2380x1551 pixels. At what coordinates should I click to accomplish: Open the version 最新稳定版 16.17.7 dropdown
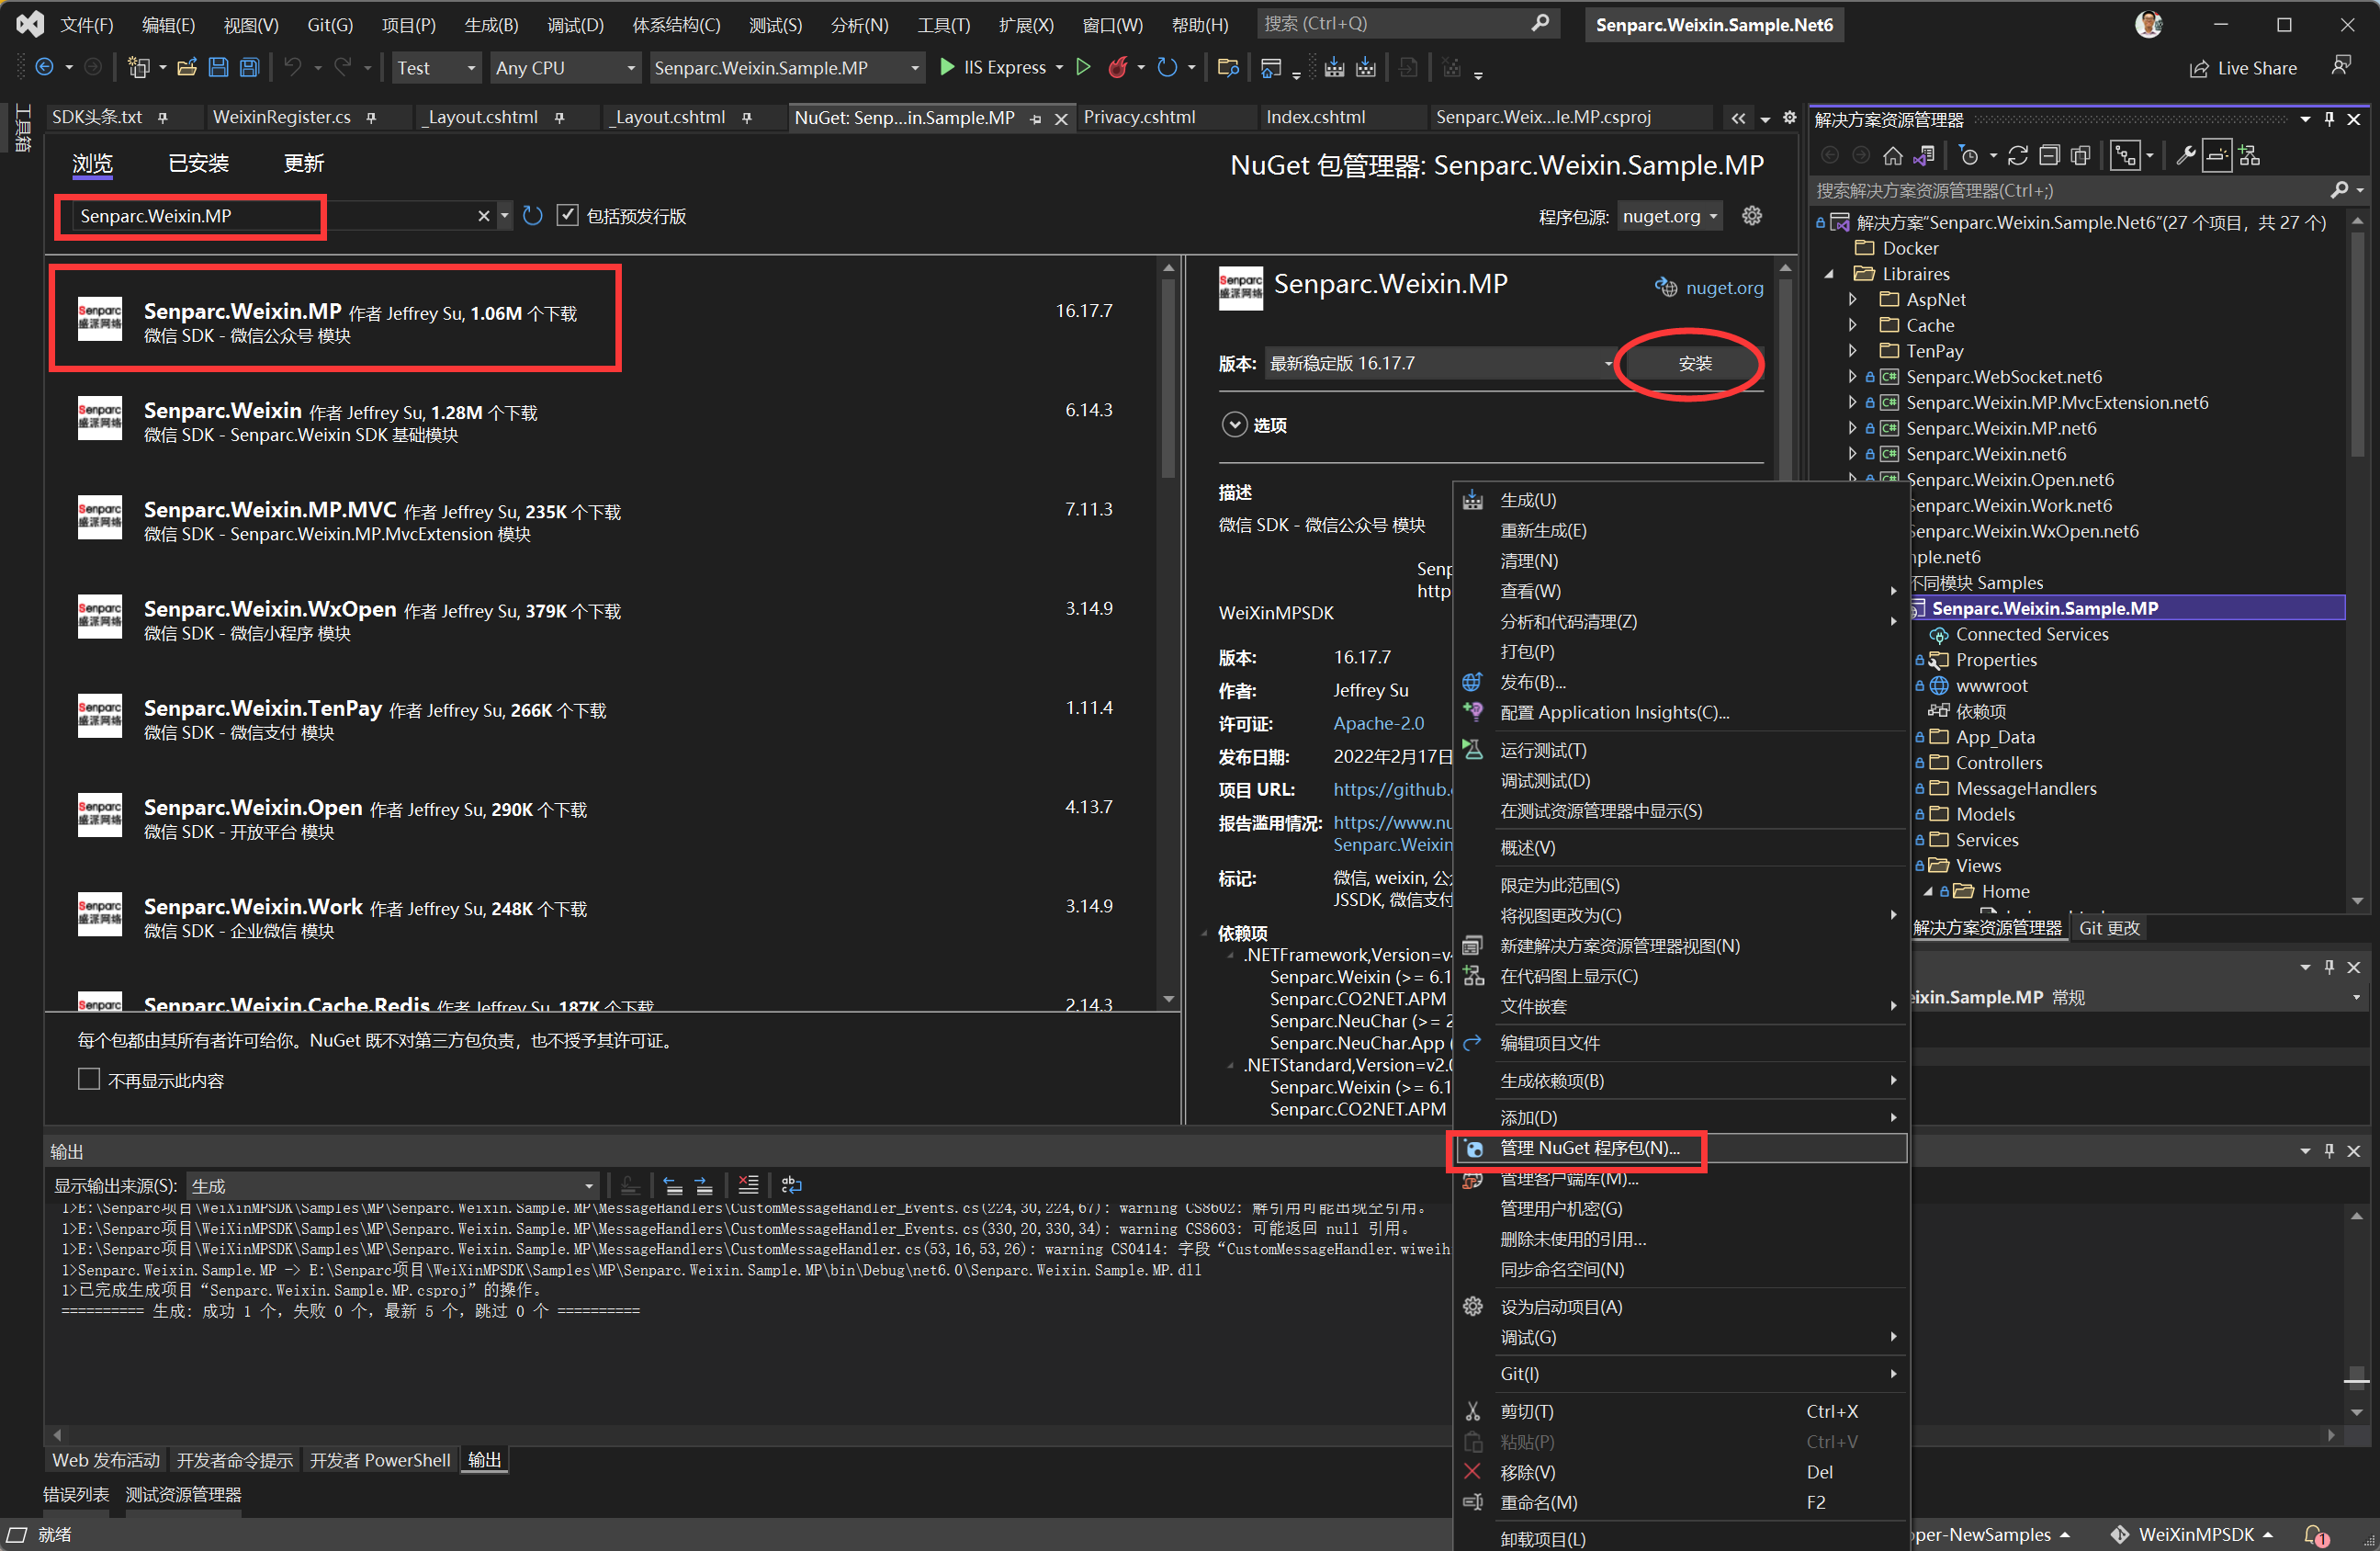click(x=1438, y=362)
